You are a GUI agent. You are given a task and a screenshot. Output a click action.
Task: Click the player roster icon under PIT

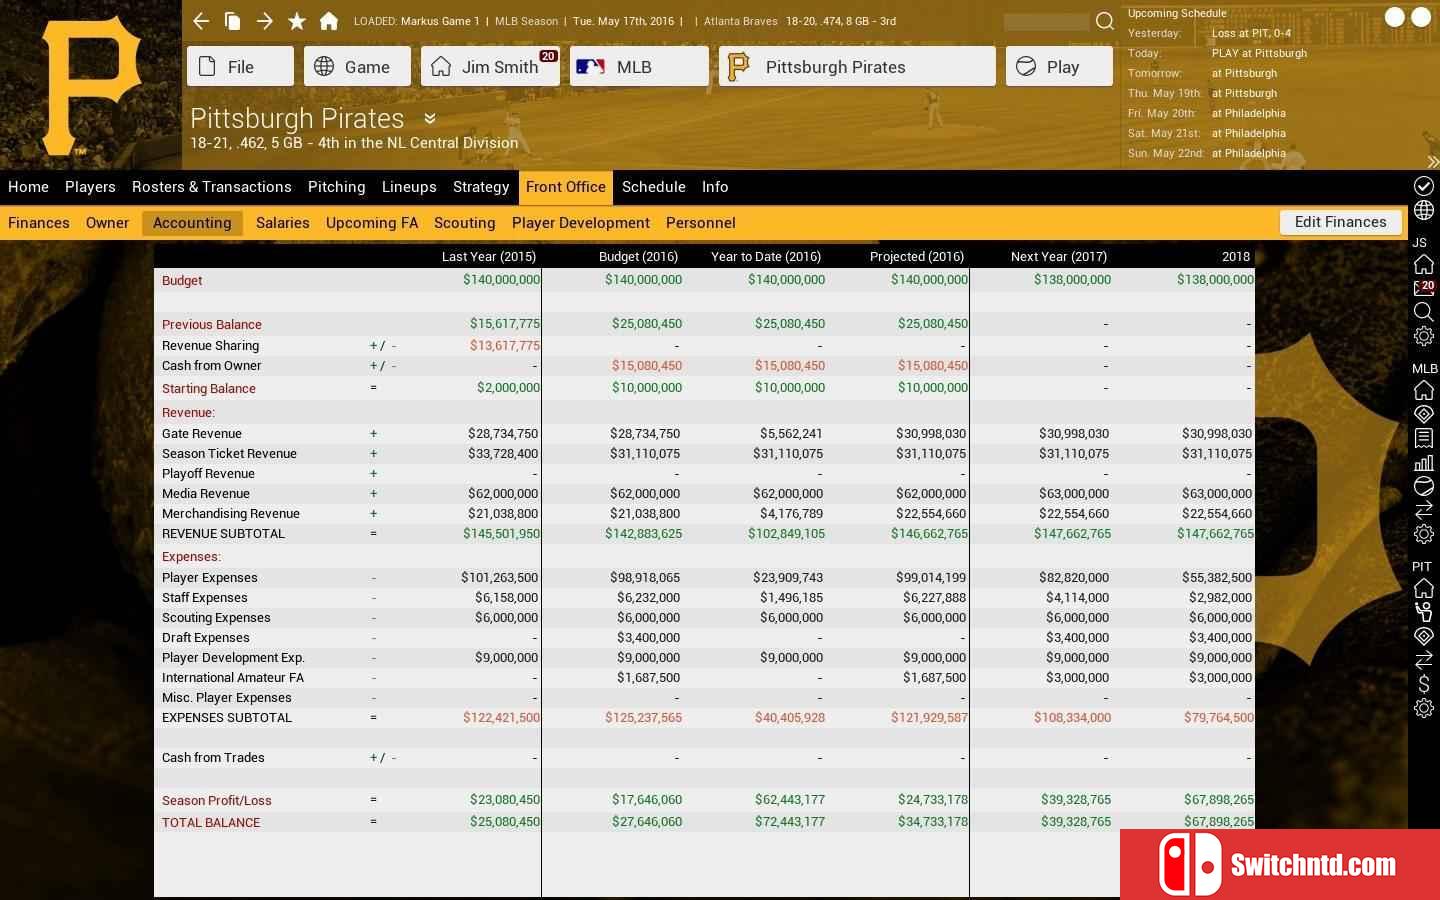(x=1424, y=612)
